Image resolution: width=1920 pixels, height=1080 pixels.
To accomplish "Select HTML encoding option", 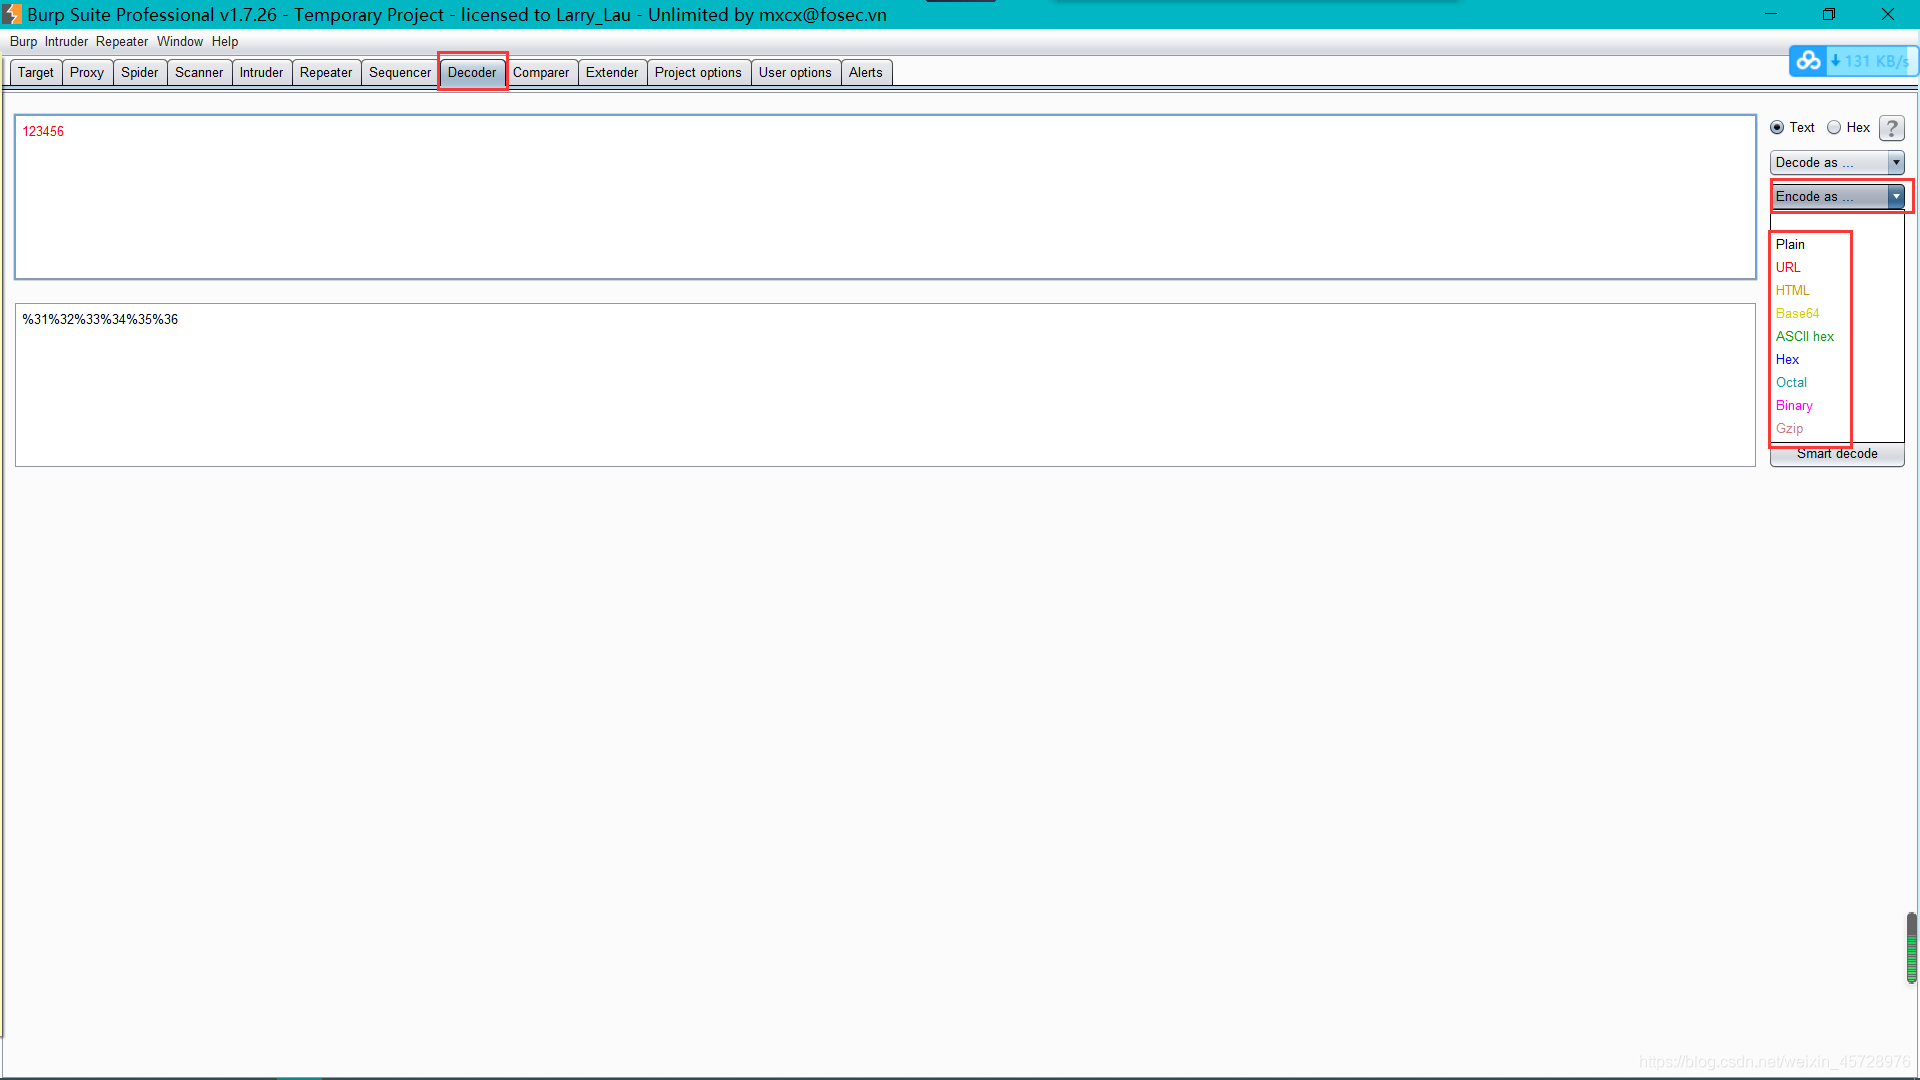I will 1791,289.
